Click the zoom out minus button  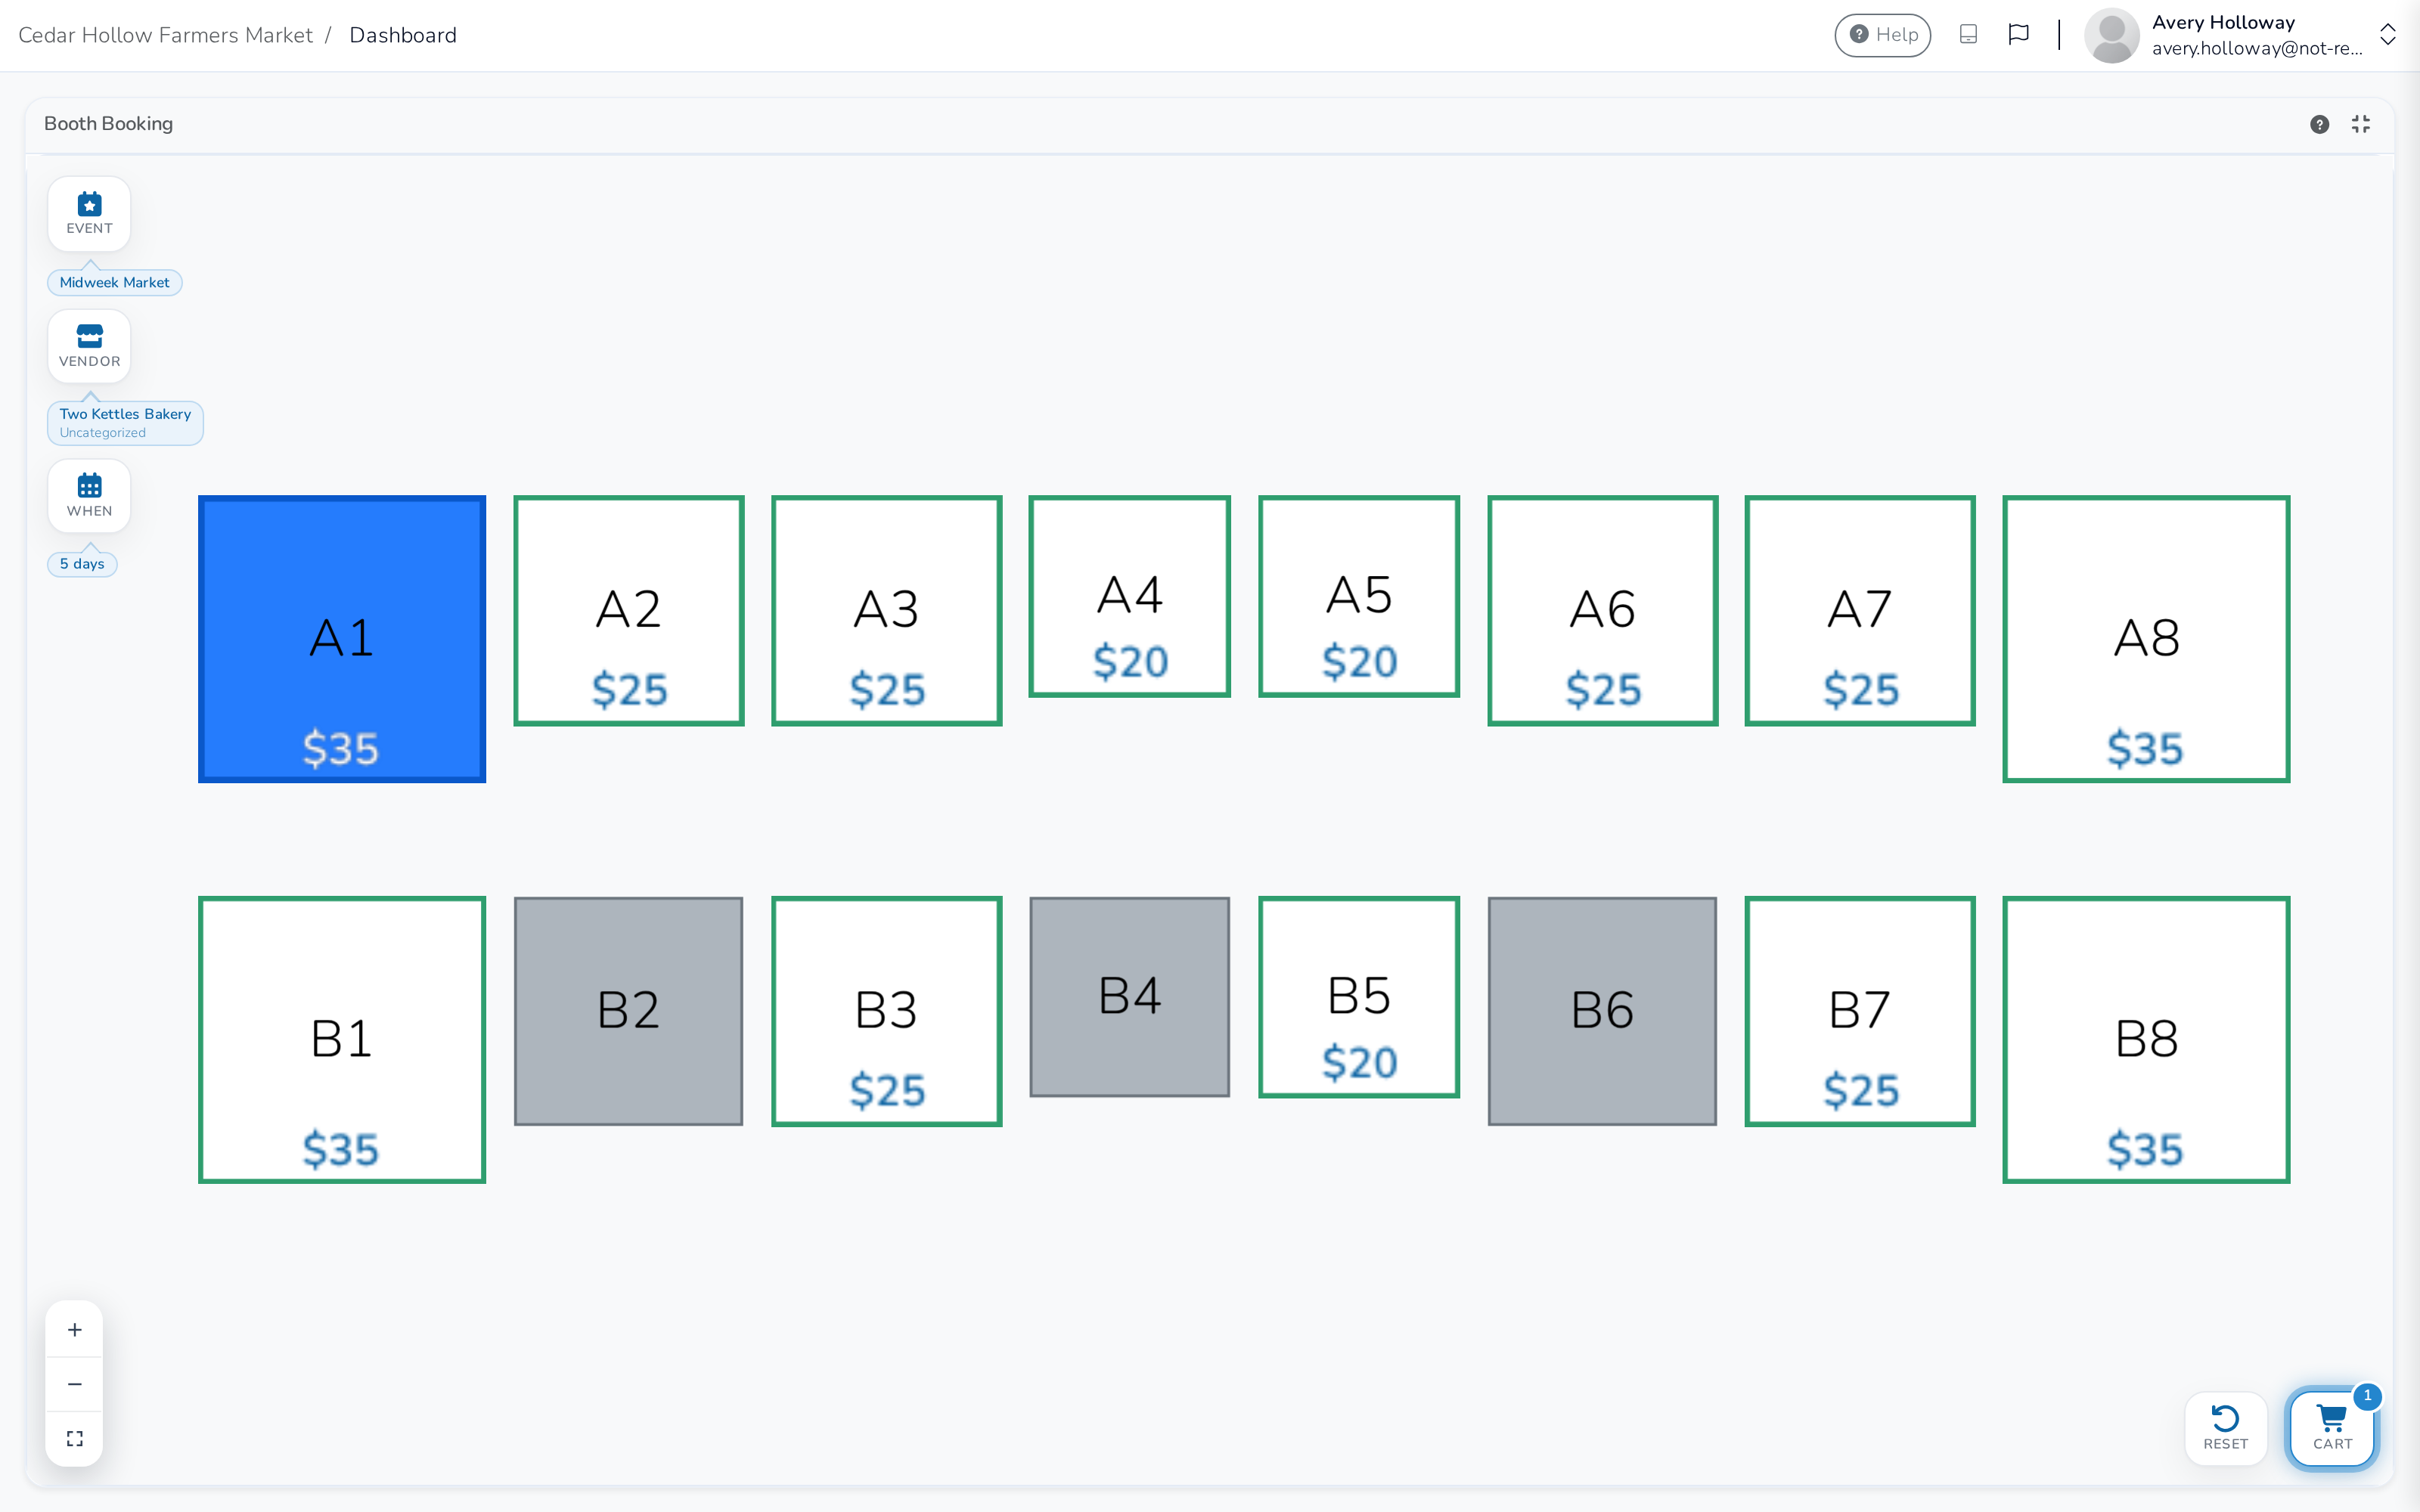74,1384
